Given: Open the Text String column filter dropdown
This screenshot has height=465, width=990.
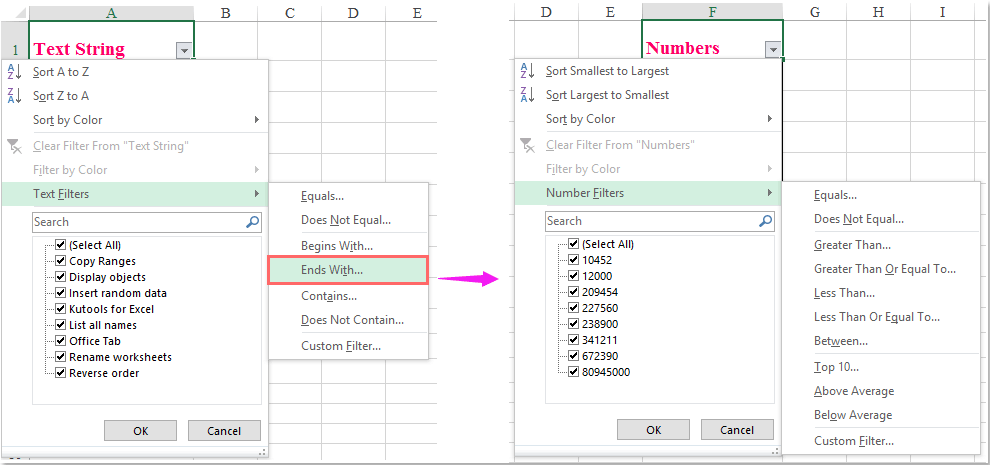Looking at the screenshot, I should (x=182, y=50).
